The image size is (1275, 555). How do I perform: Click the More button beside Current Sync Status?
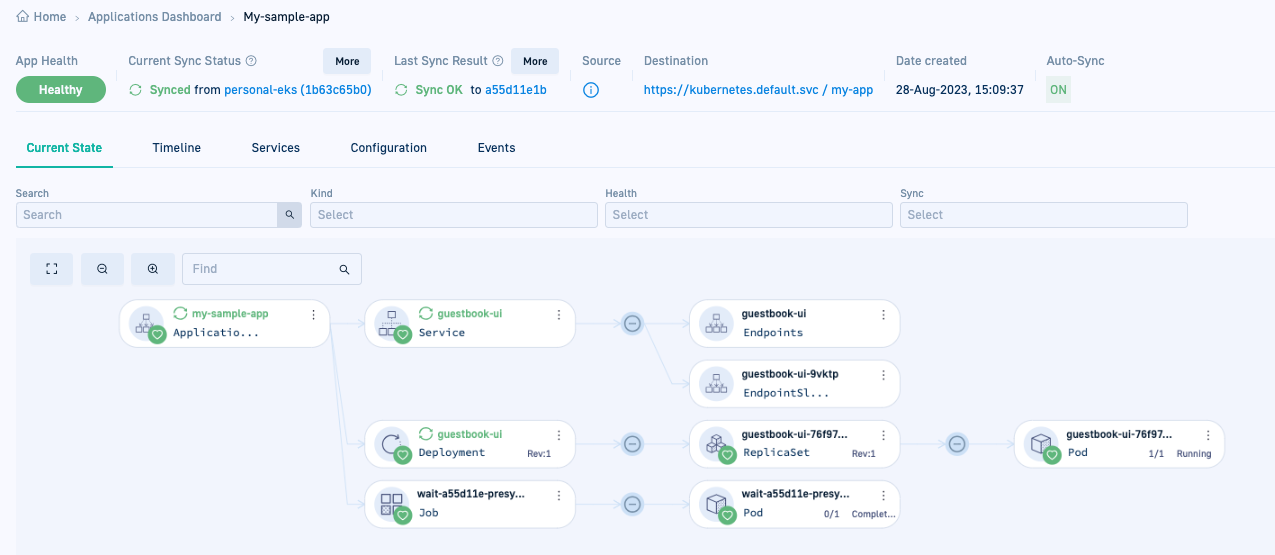[x=347, y=61]
